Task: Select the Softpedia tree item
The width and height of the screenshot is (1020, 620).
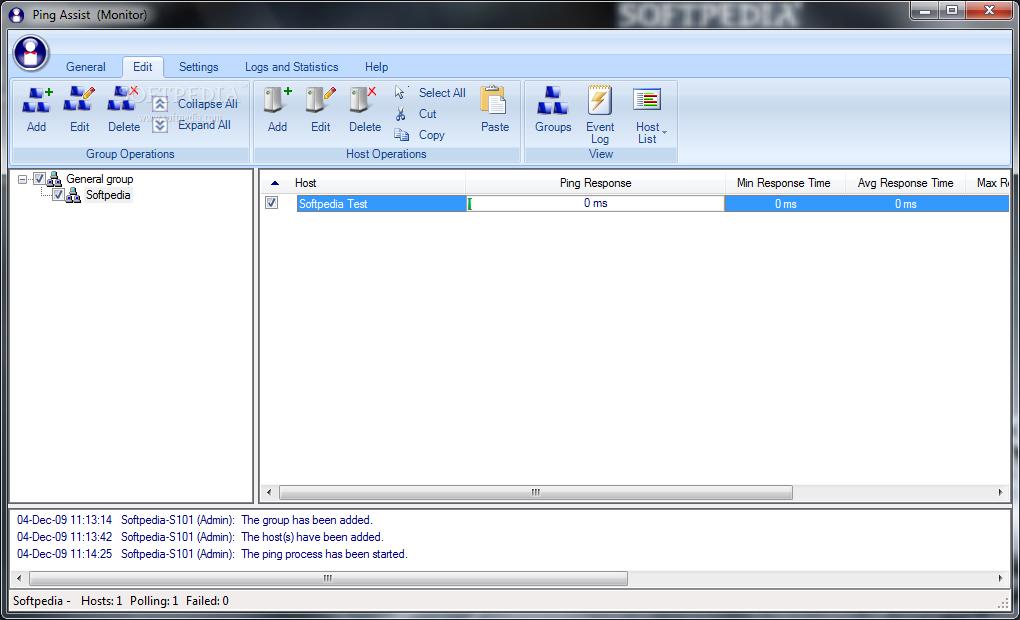Action: pos(108,195)
